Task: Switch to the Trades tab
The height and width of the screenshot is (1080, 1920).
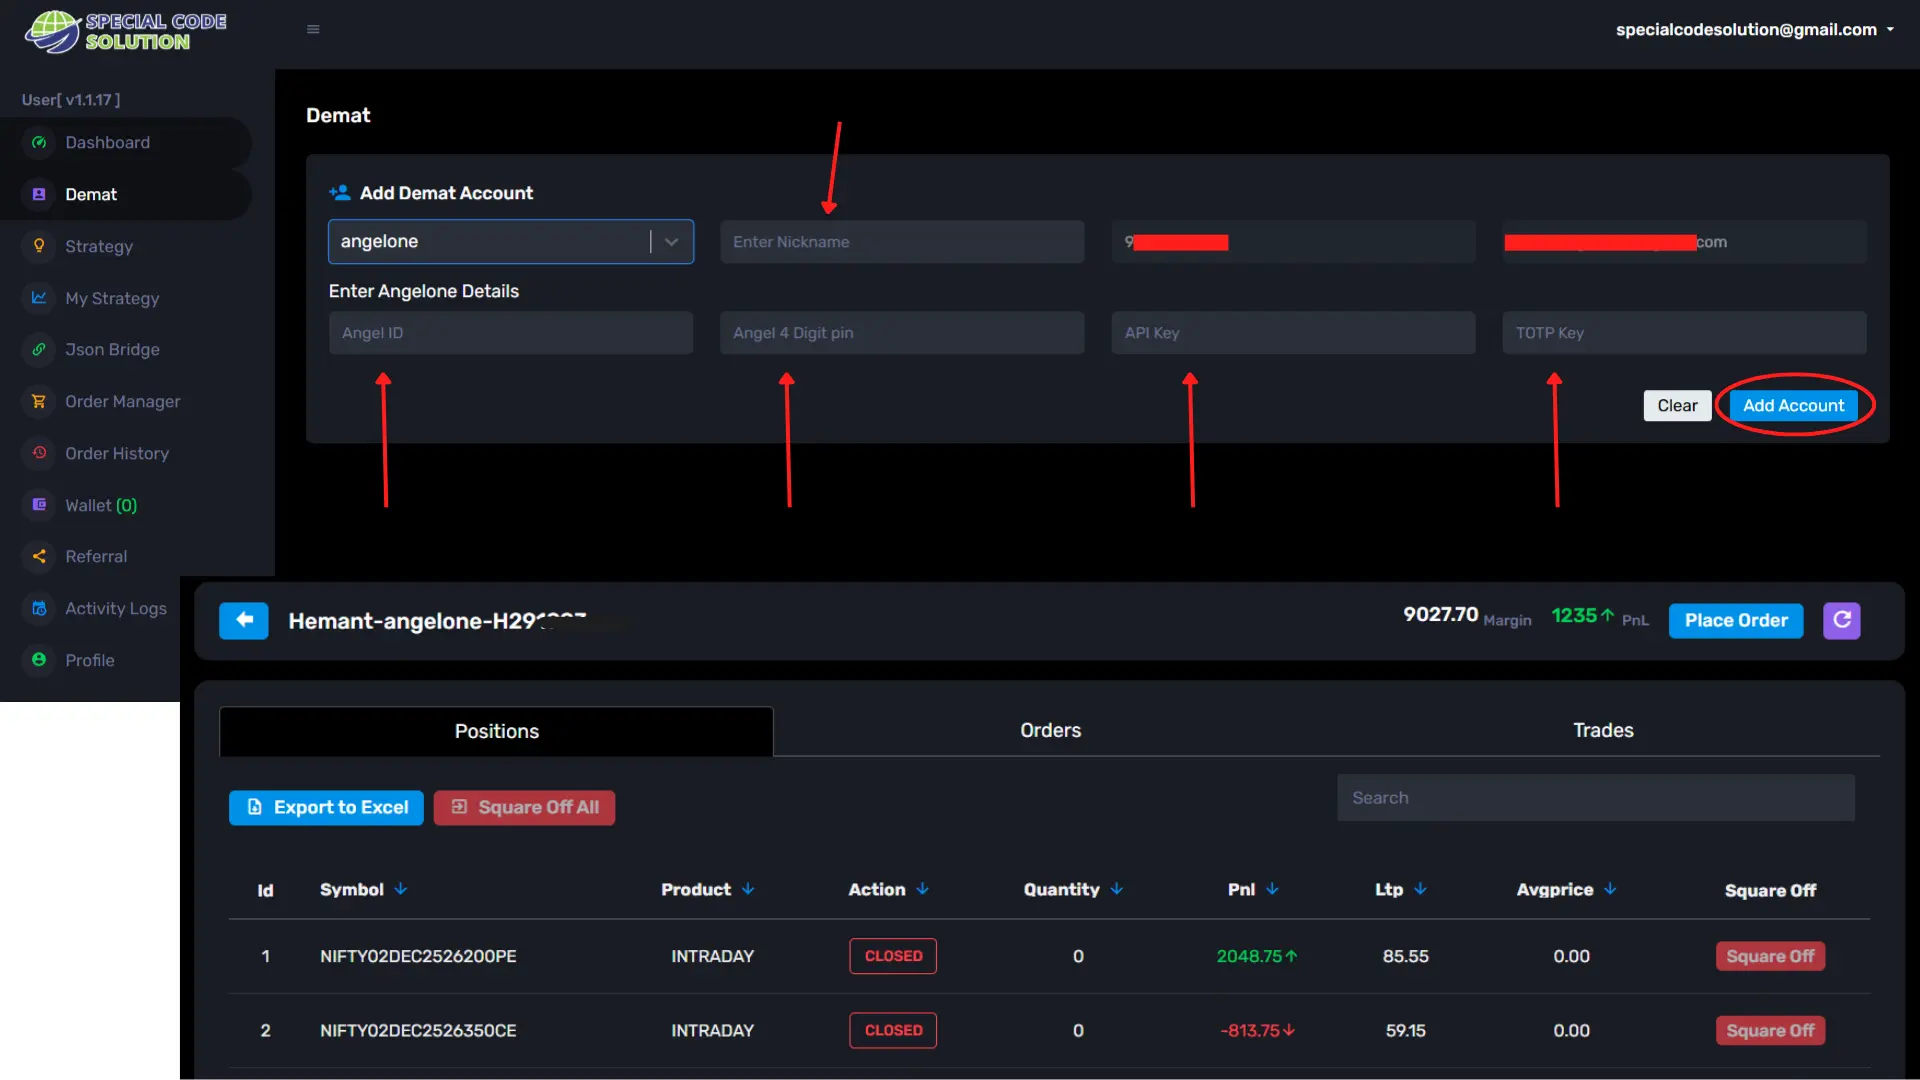Action: pyautogui.click(x=1603, y=730)
